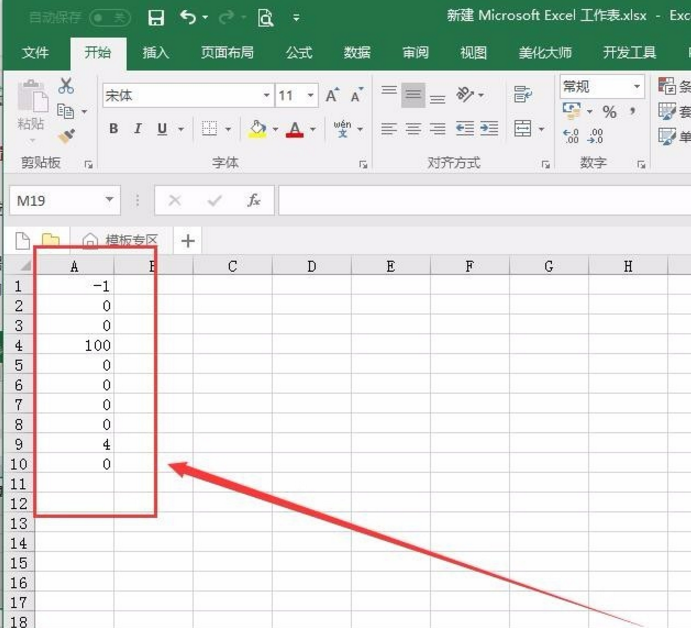
Task: Click the Save icon in quick access toolbar
Action: (x=156, y=18)
